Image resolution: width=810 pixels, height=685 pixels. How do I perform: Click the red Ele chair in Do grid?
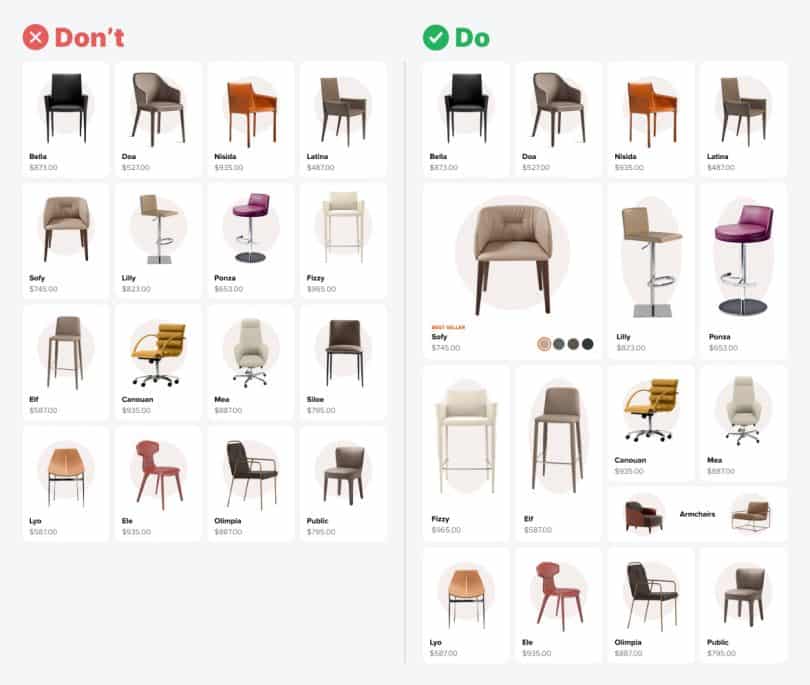click(558, 605)
